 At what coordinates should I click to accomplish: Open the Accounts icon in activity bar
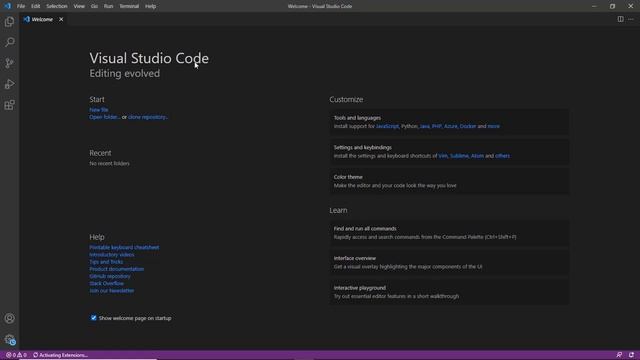tap(9, 318)
